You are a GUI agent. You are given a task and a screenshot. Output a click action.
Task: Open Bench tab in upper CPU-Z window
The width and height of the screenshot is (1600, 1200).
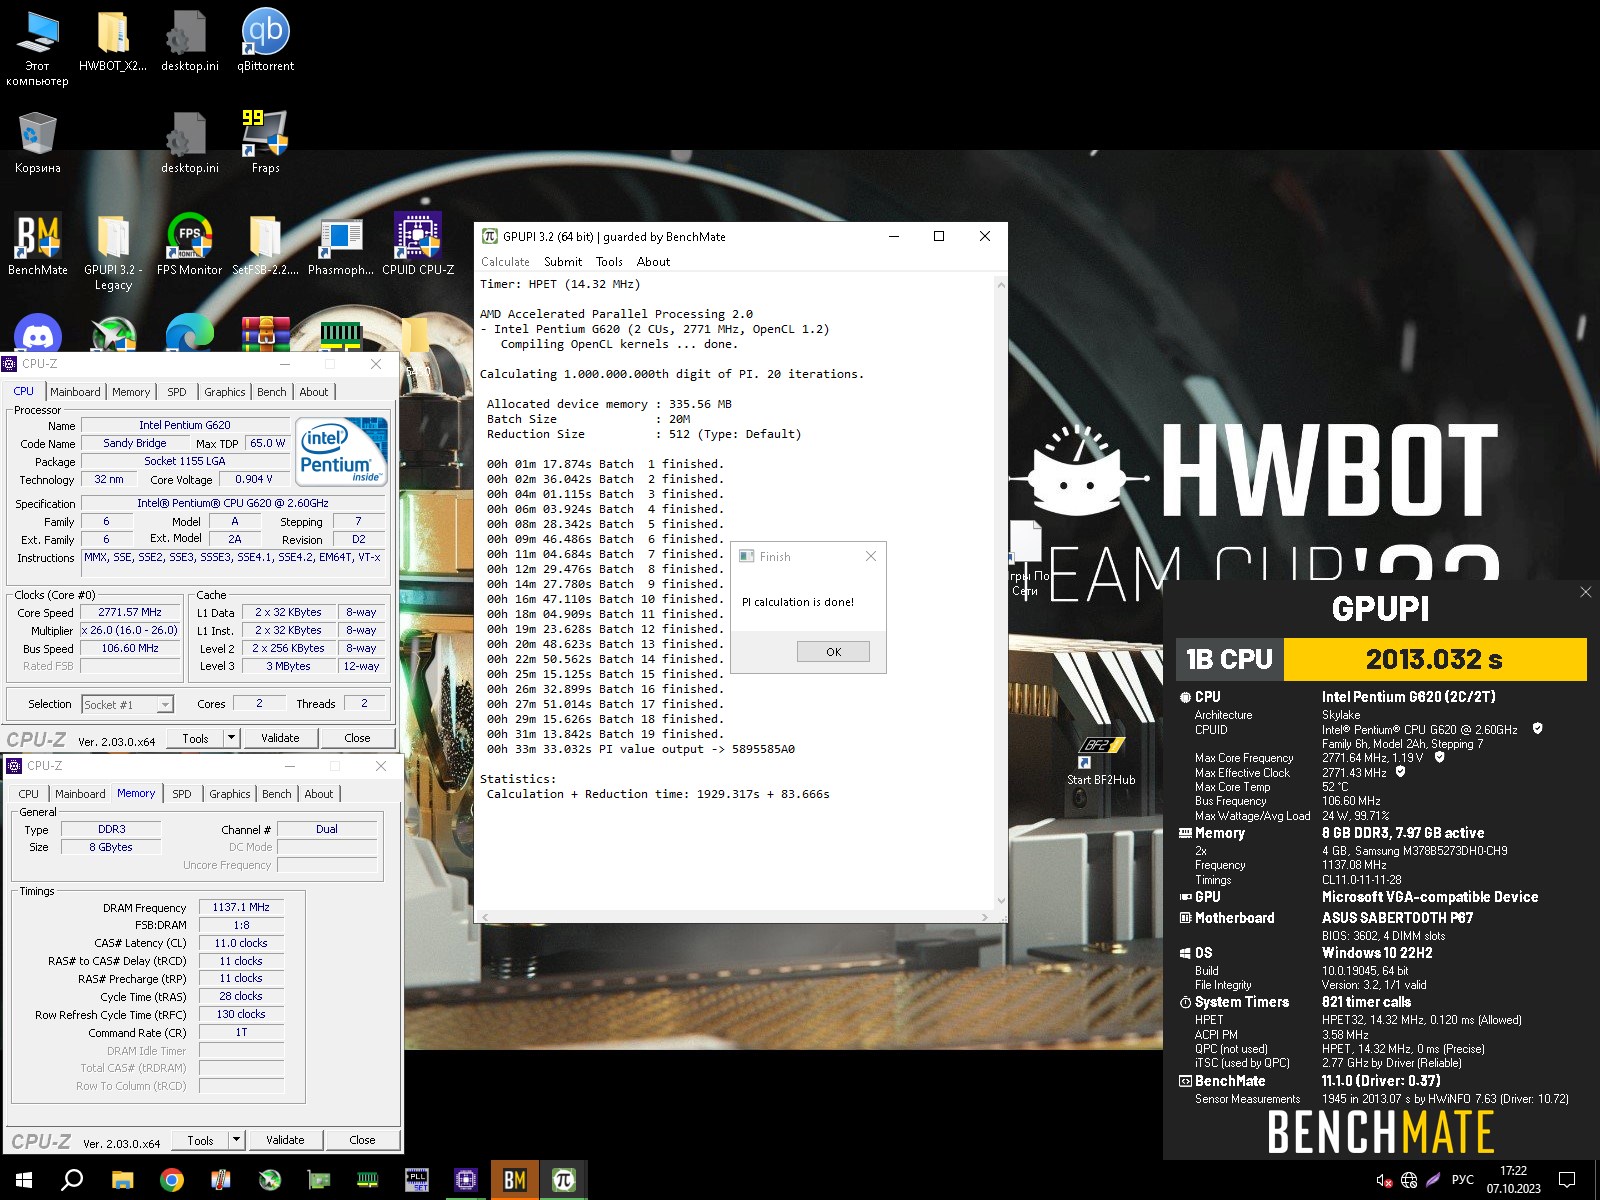(271, 392)
